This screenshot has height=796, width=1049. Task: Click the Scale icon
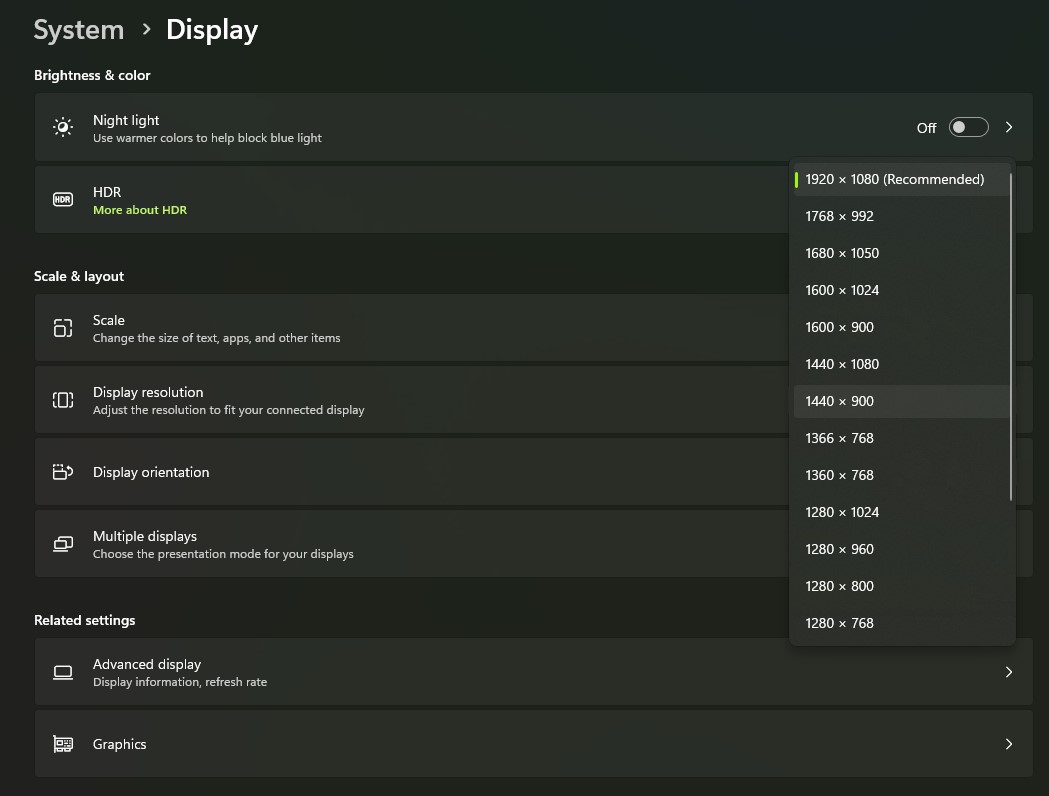click(63, 328)
